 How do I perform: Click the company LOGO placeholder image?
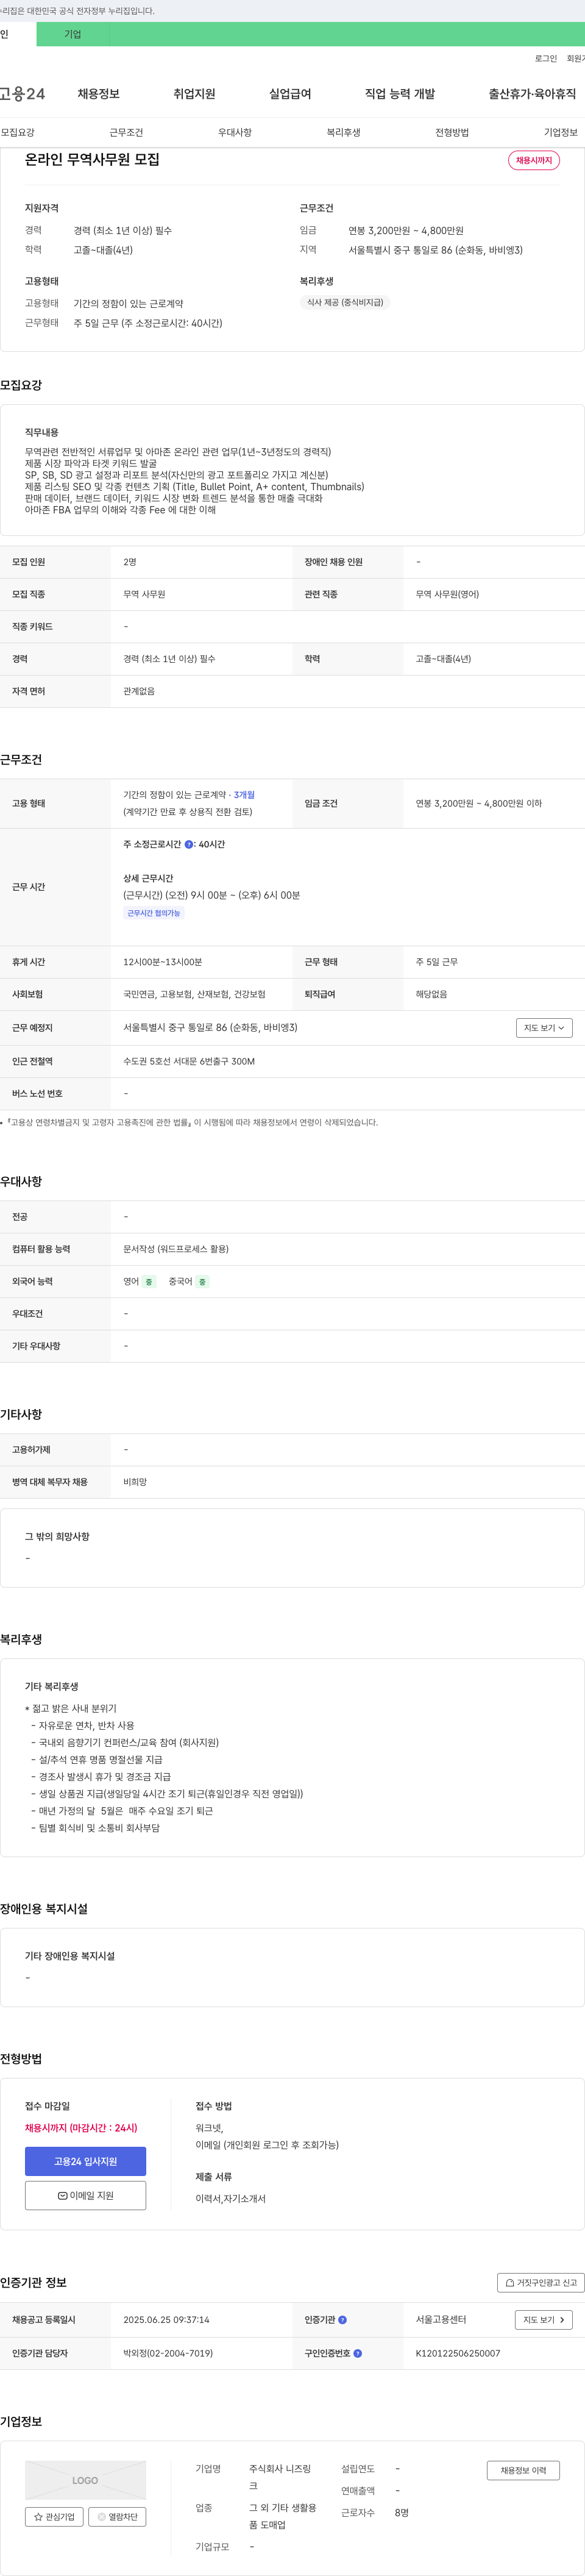[x=85, y=2480]
